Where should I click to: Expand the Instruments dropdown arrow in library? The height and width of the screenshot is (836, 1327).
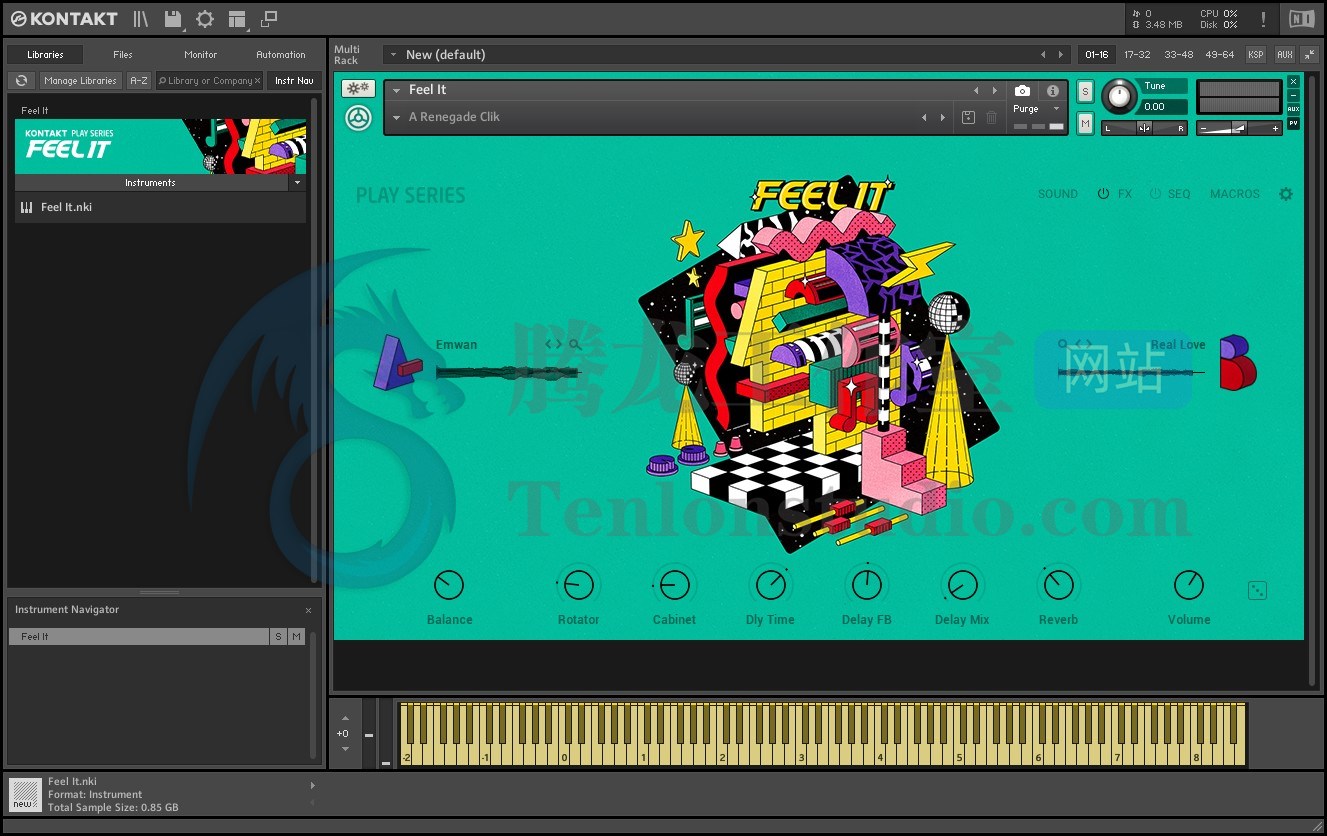point(297,183)
